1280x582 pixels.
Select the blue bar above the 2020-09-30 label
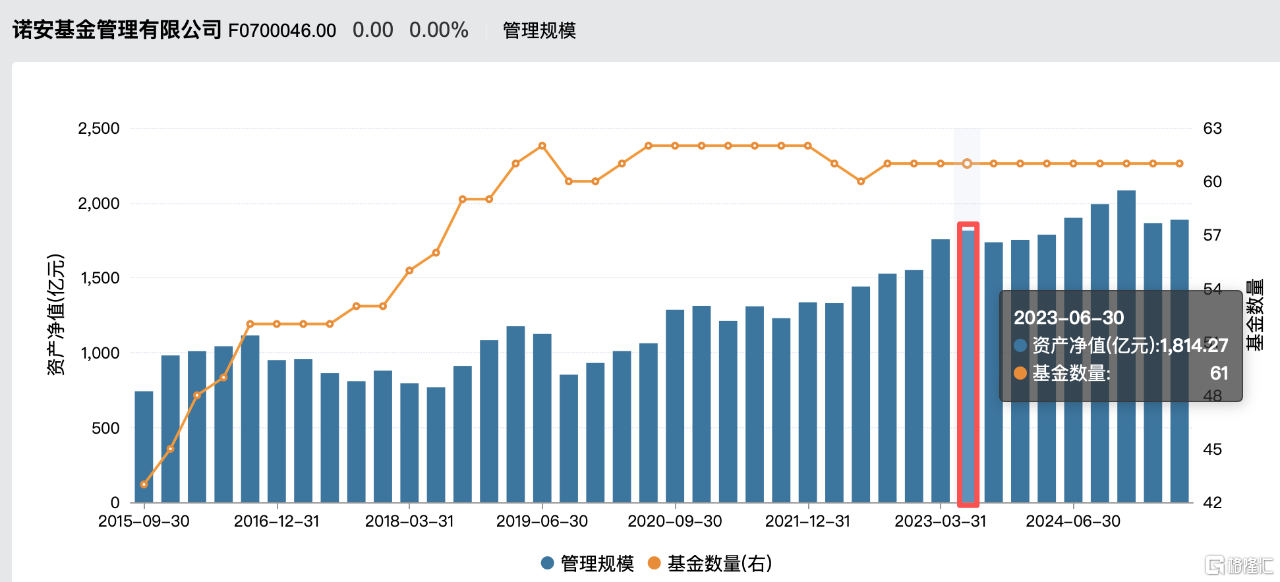coord(675,406)
